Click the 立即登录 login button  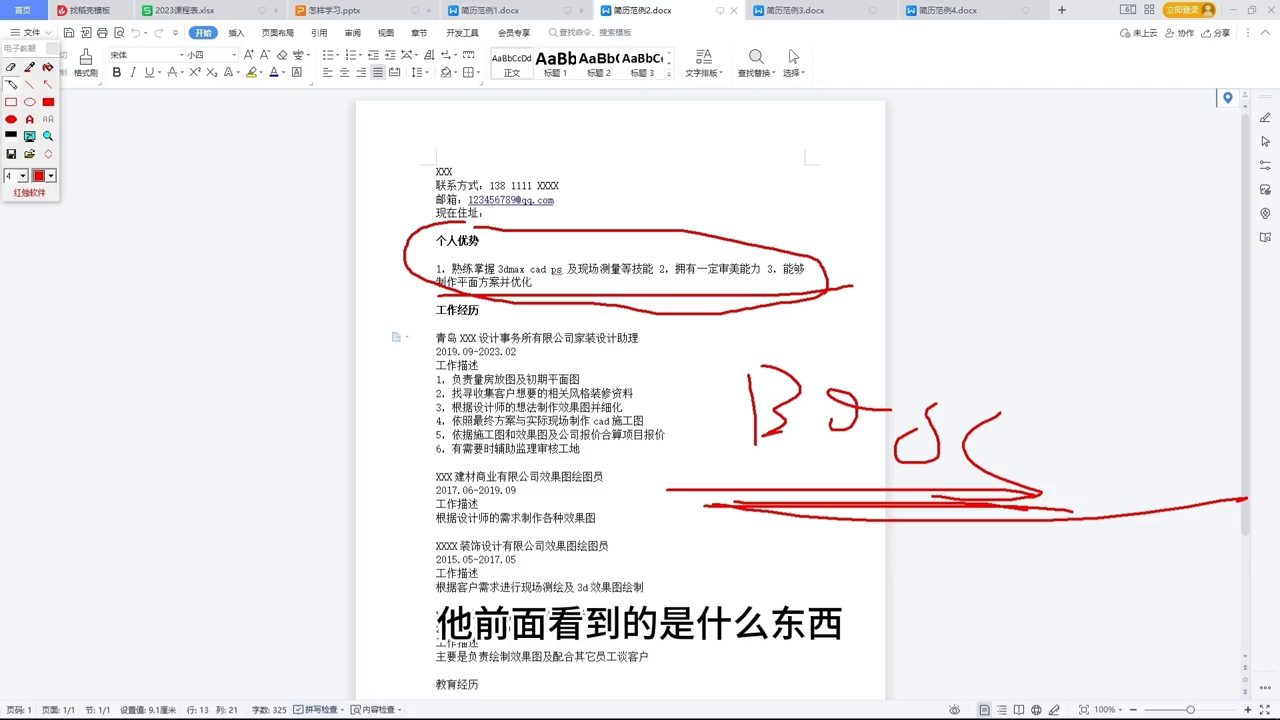[1189, 10]
